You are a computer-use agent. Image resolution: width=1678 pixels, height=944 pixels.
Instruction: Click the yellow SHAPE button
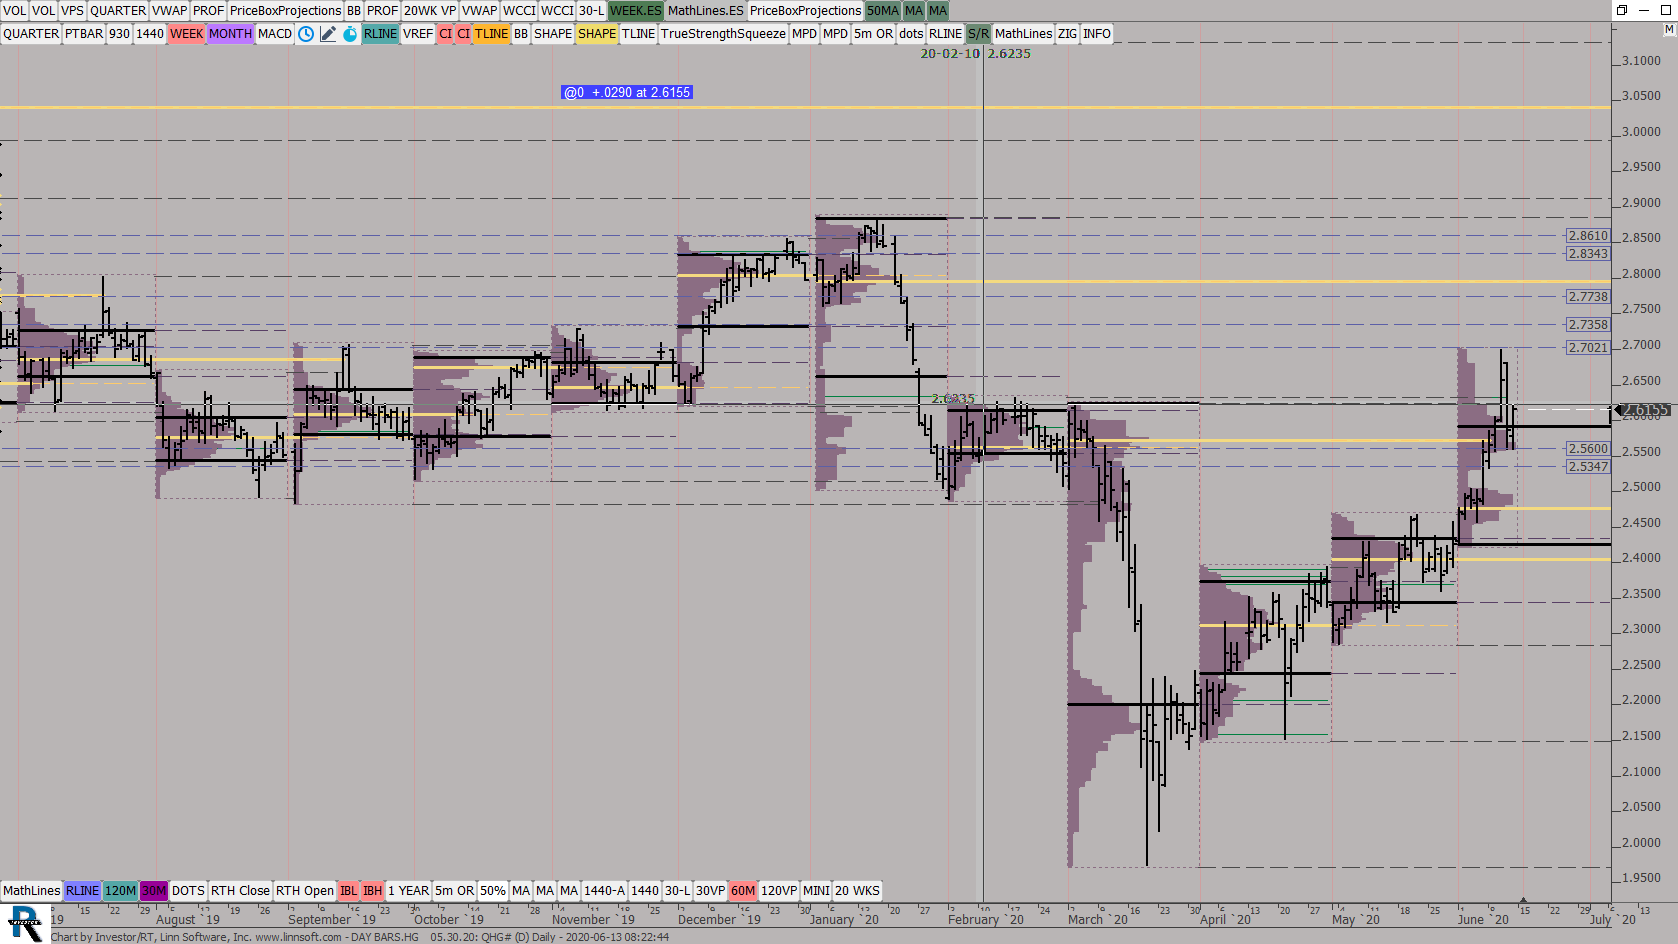click(597, 34)
